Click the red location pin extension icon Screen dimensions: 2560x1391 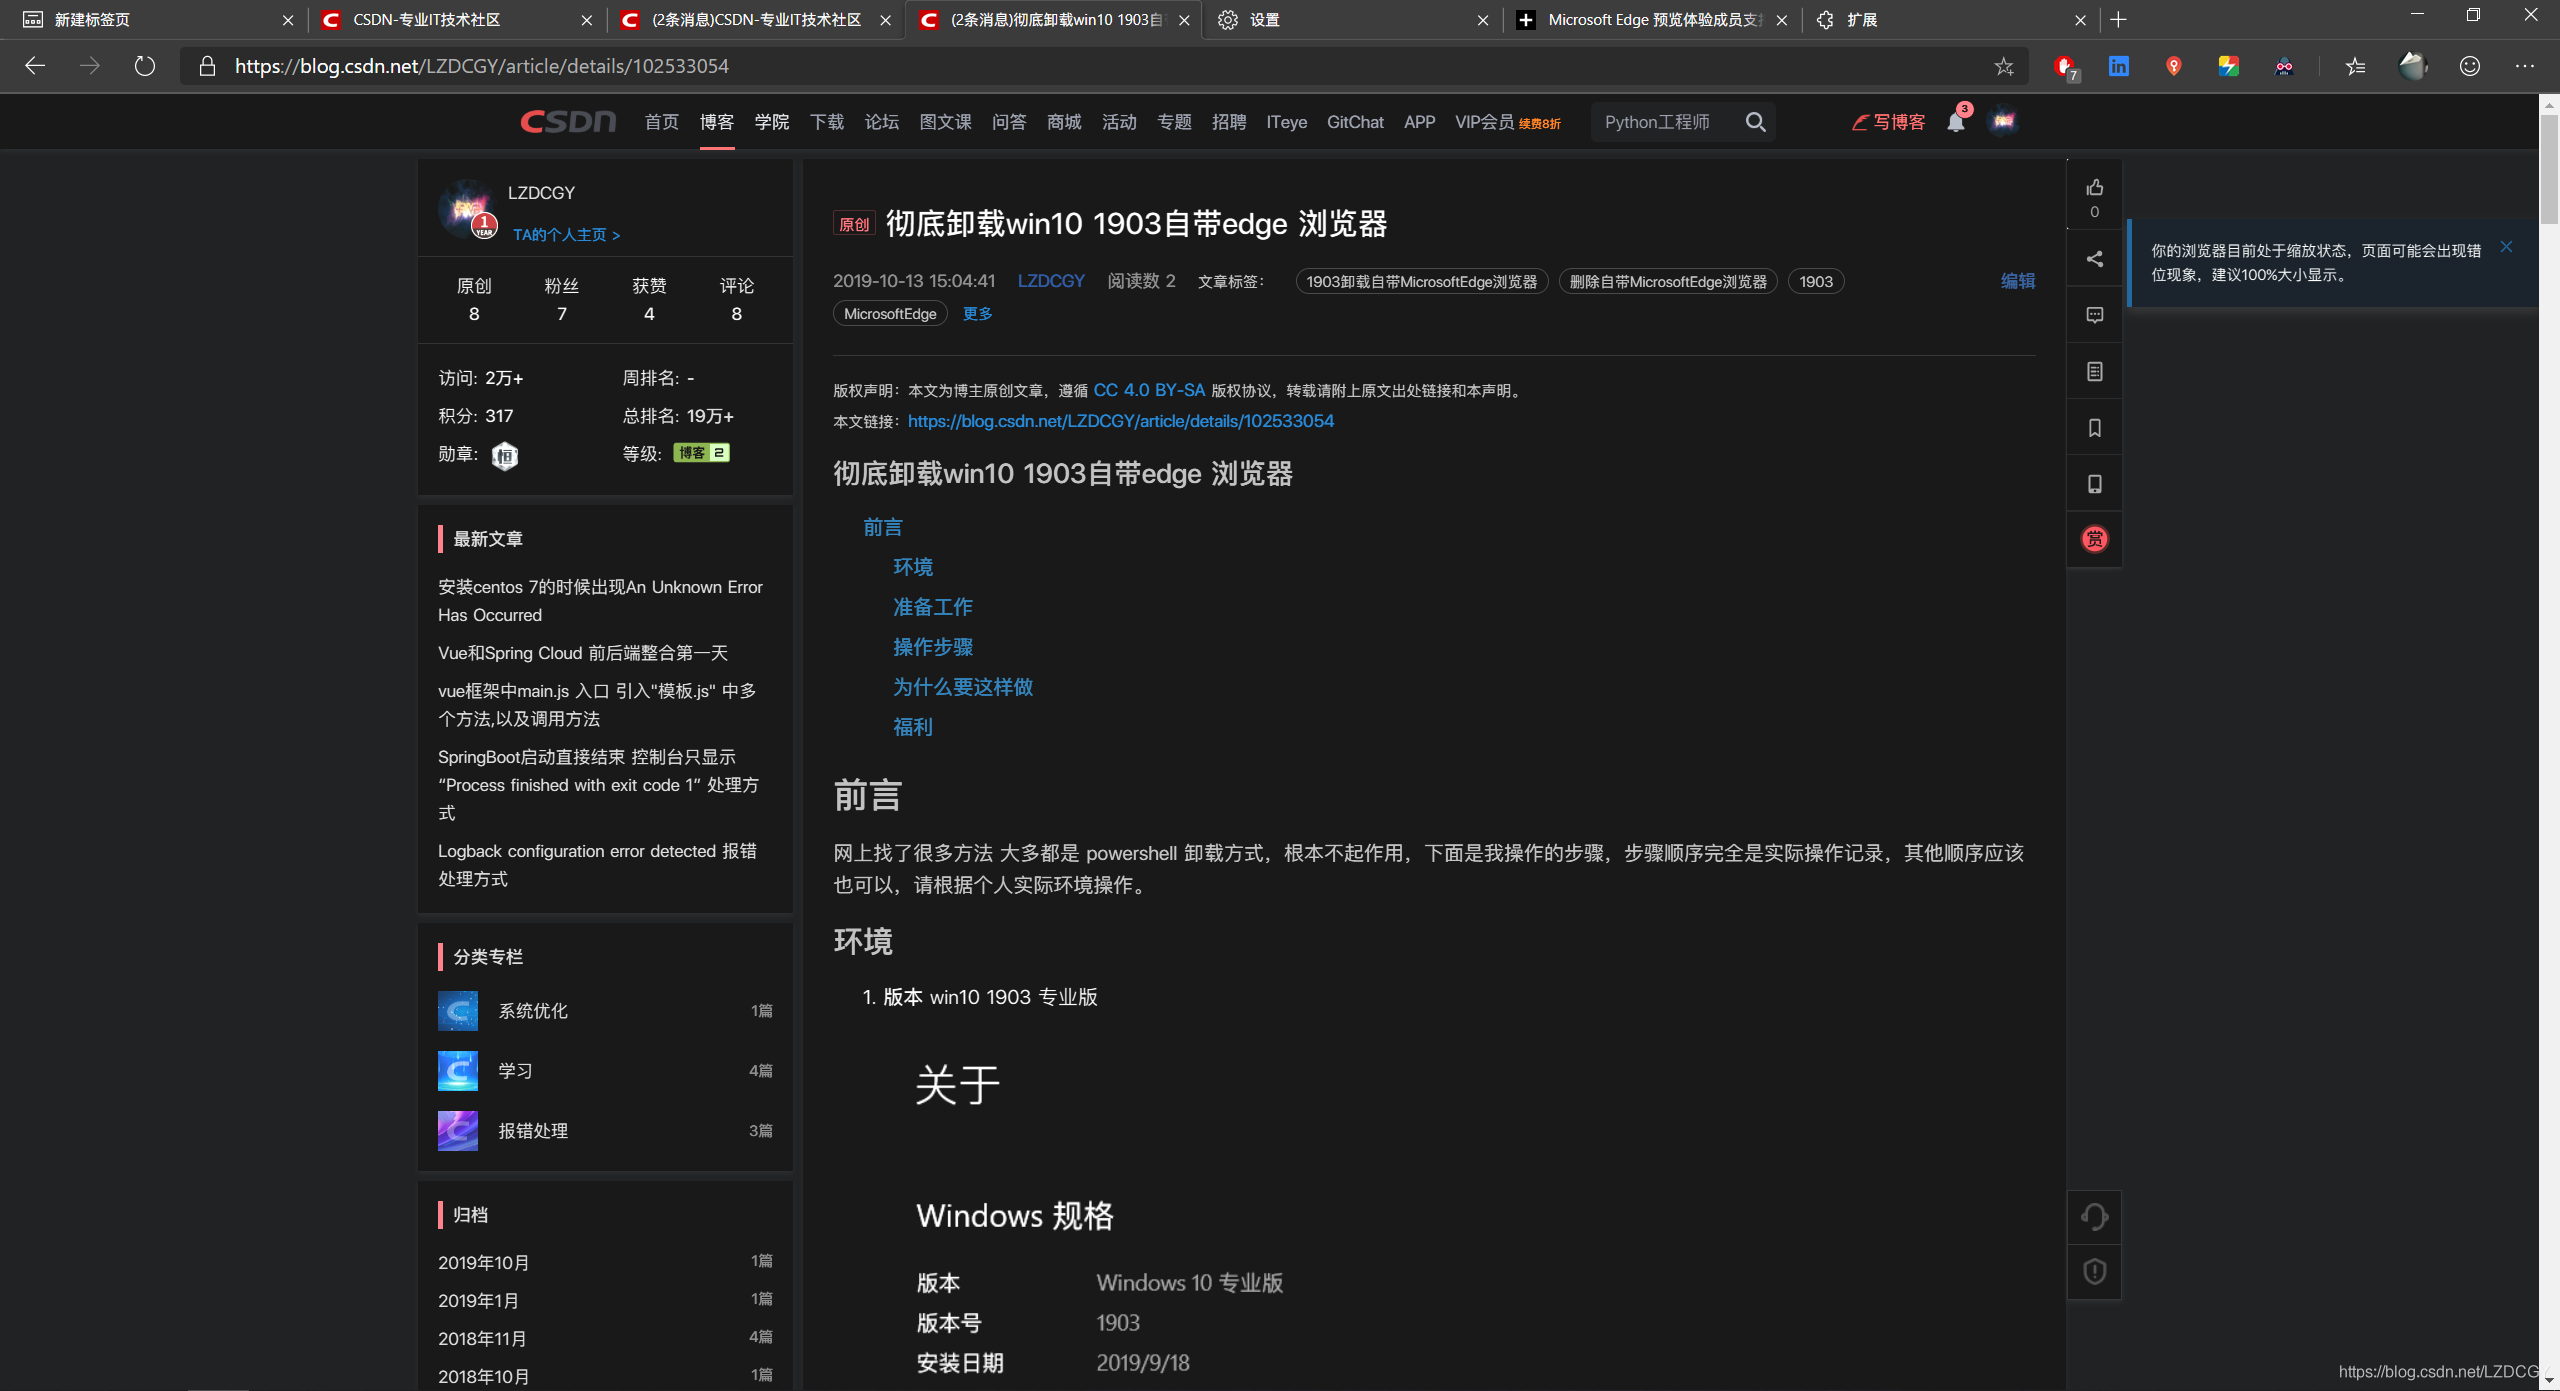2173,66
